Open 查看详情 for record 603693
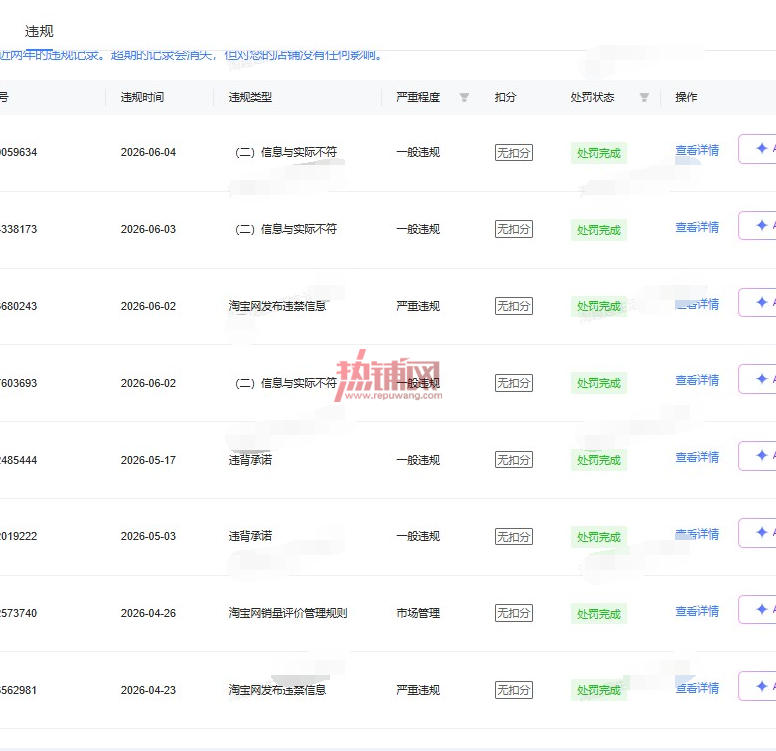Viewport: 776px width, 751px height. (697, 381)
